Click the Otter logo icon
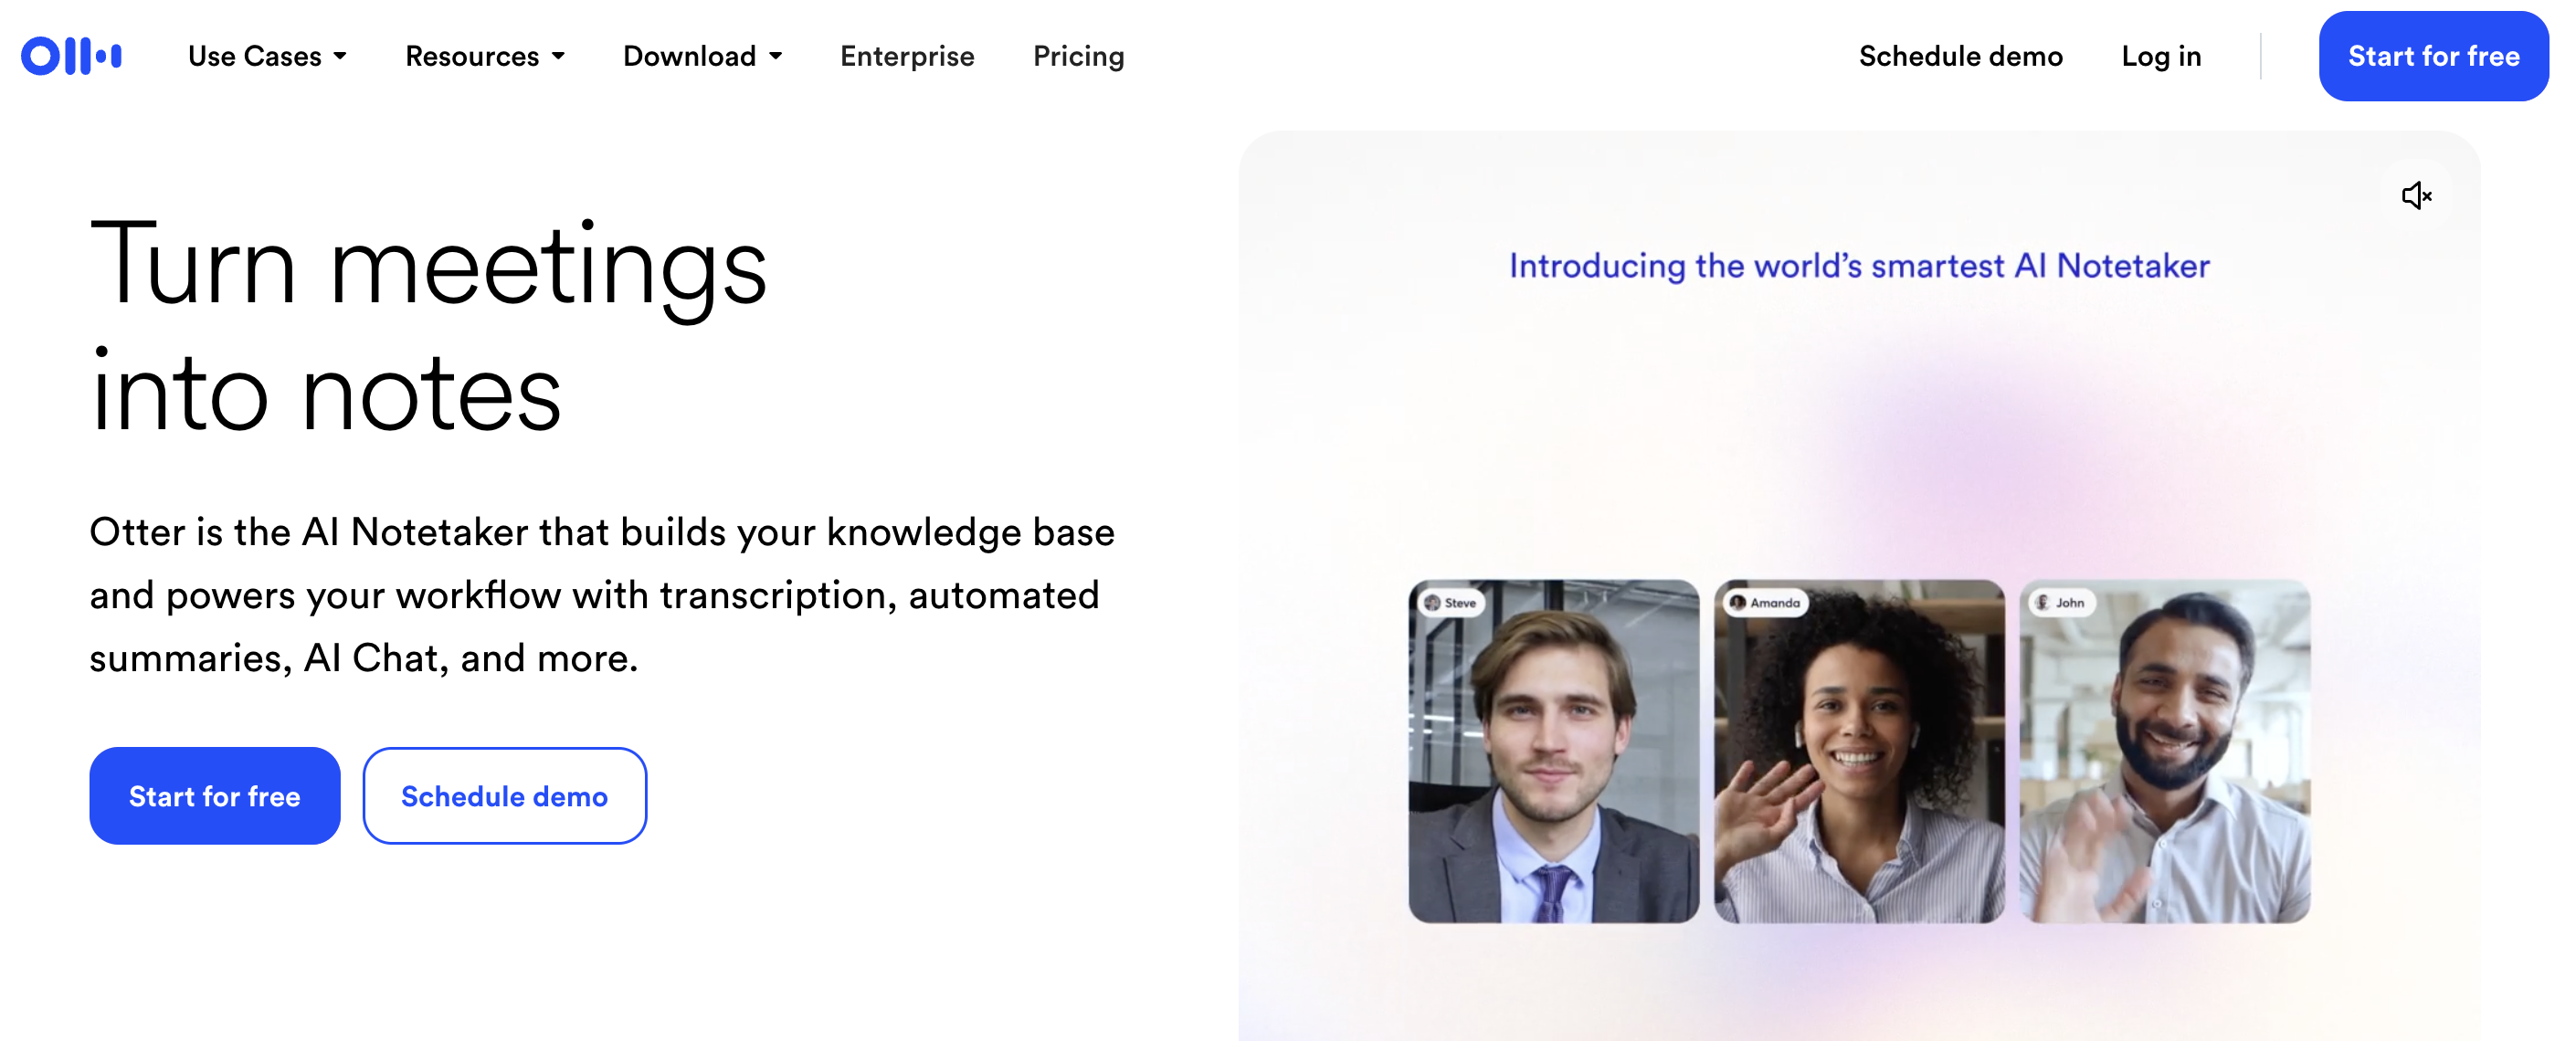Screen dimensions: 2576x1041 click(x=71, y=56)
